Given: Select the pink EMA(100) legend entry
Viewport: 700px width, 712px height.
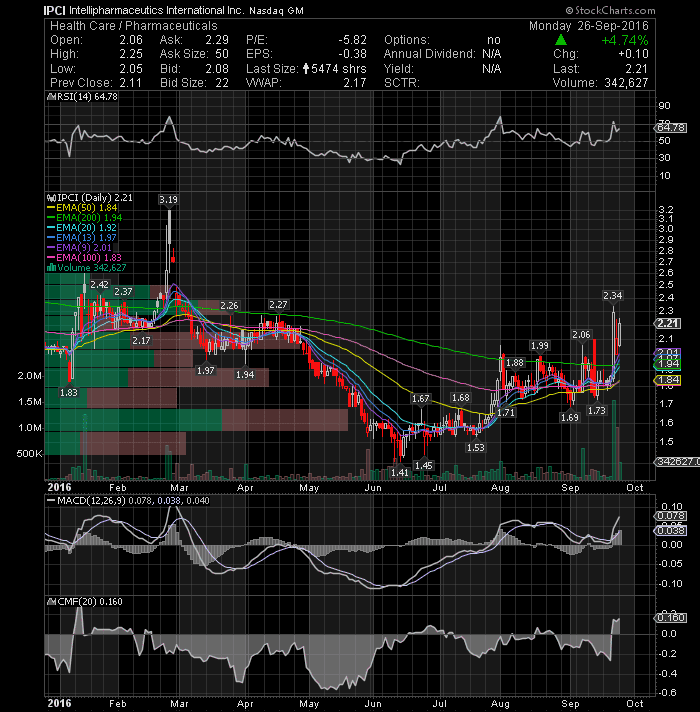Looking at the screenshot, I should click(x=84, y=257).
